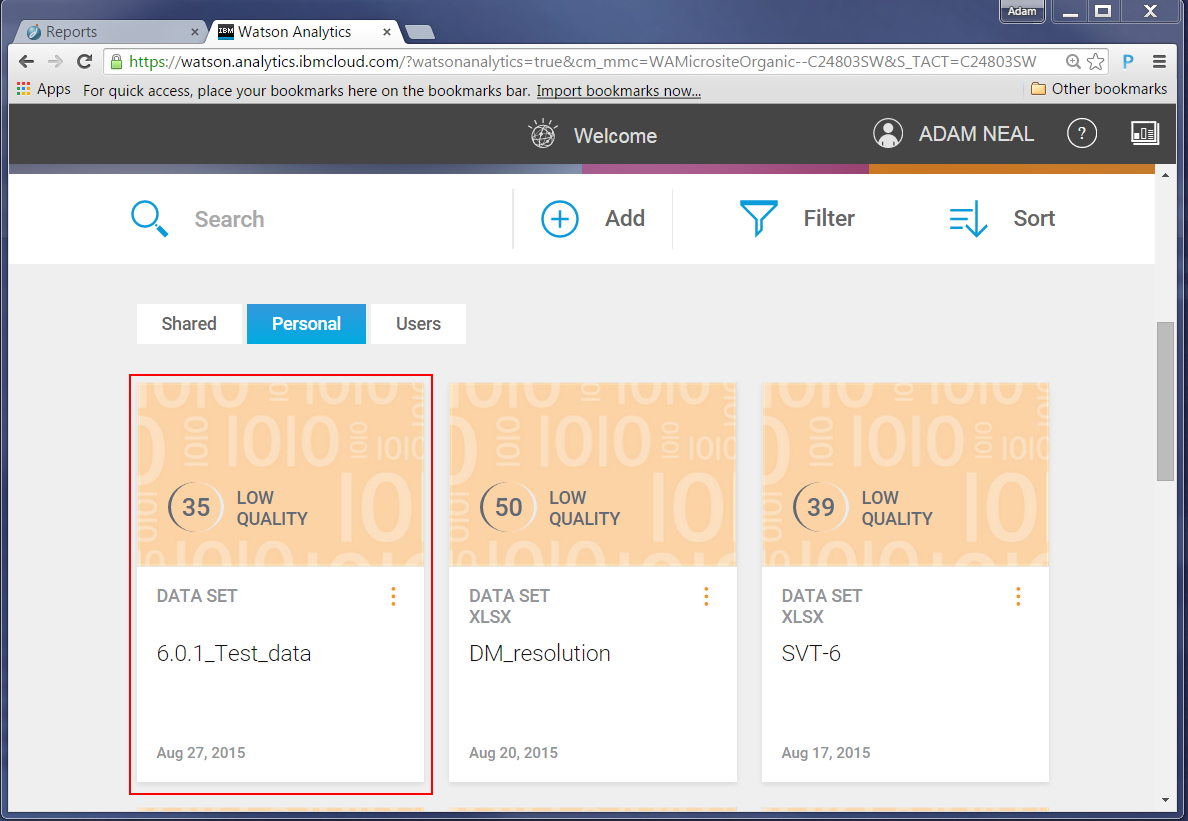Click the Aug 20, 2015 date
The height and width of the screenshot is (821, 1188).
(513, 753)
